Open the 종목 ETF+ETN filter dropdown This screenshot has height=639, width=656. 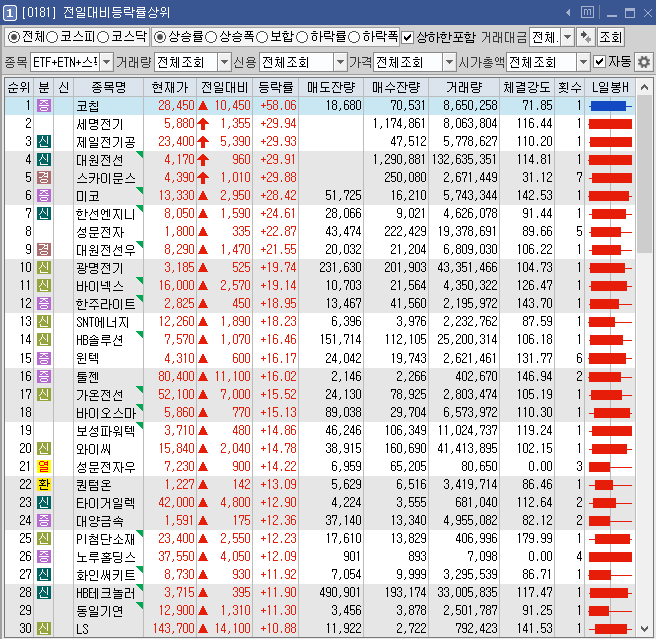[x=107, y=62]
